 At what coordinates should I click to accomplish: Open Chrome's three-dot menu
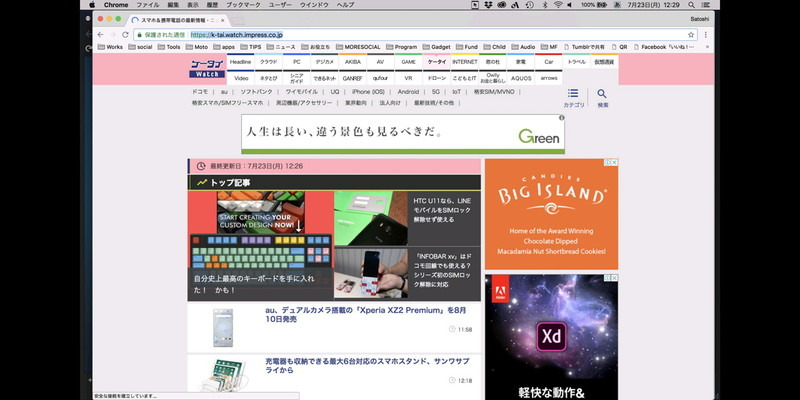tap(706, 35)
